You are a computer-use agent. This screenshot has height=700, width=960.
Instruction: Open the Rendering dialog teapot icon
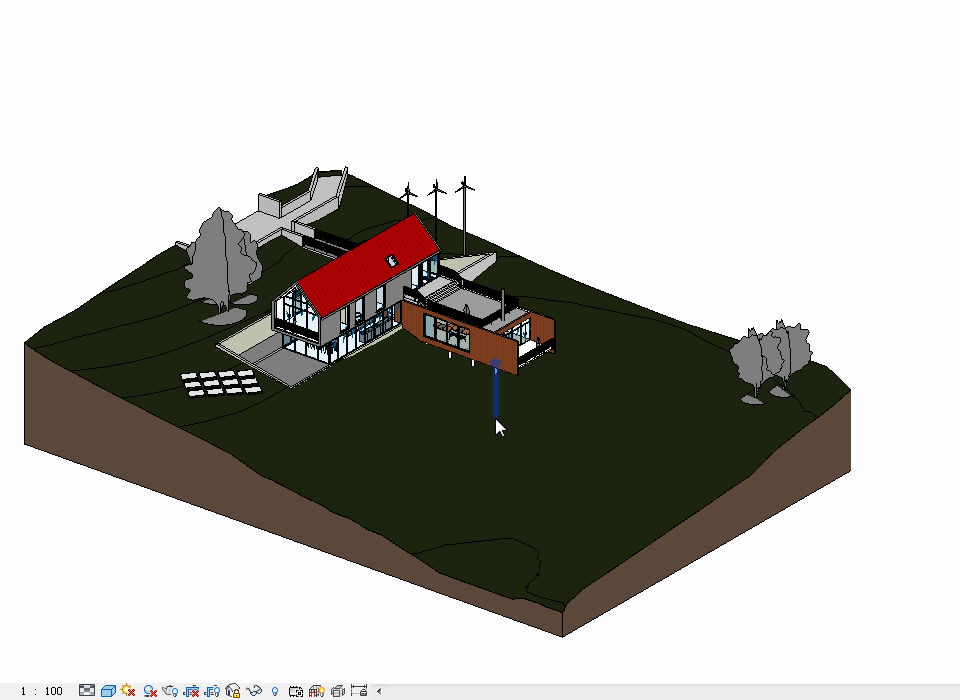(x=170, y=691)
